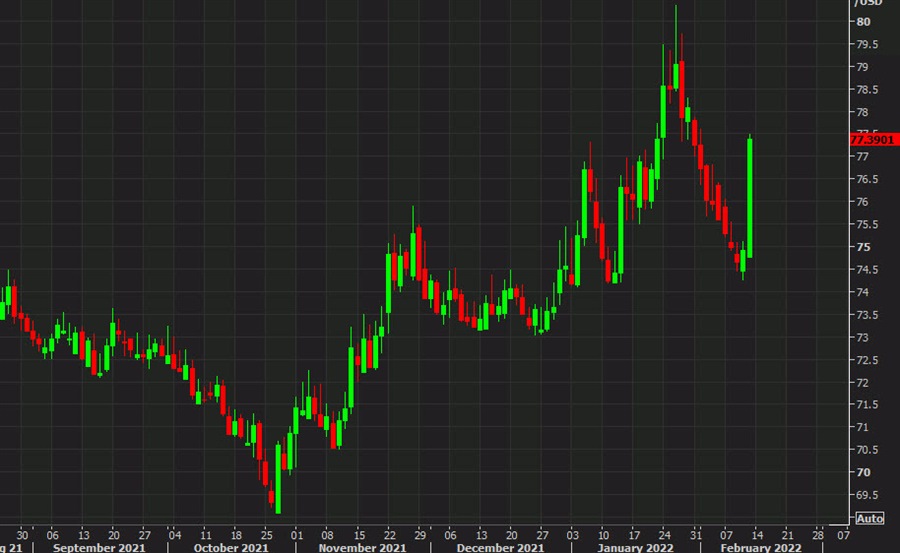
Task: Click the 74 price axis label
Action: click(862, 292)
